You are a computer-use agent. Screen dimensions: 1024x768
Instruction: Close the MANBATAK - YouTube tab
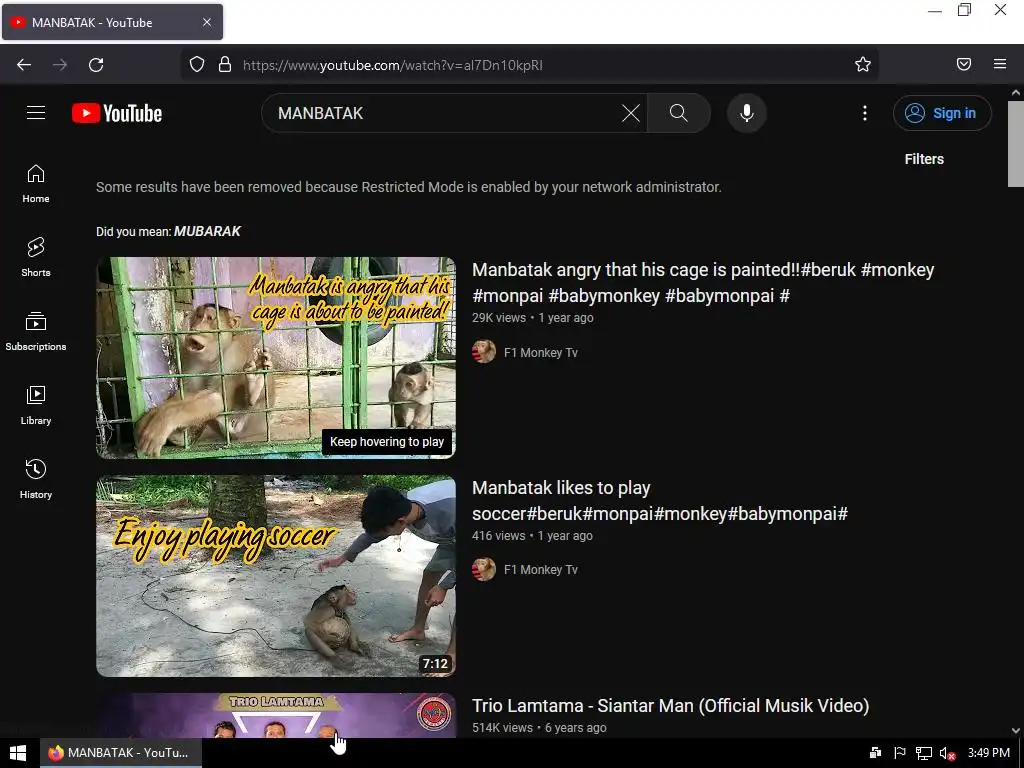click(x=207, y=22)
